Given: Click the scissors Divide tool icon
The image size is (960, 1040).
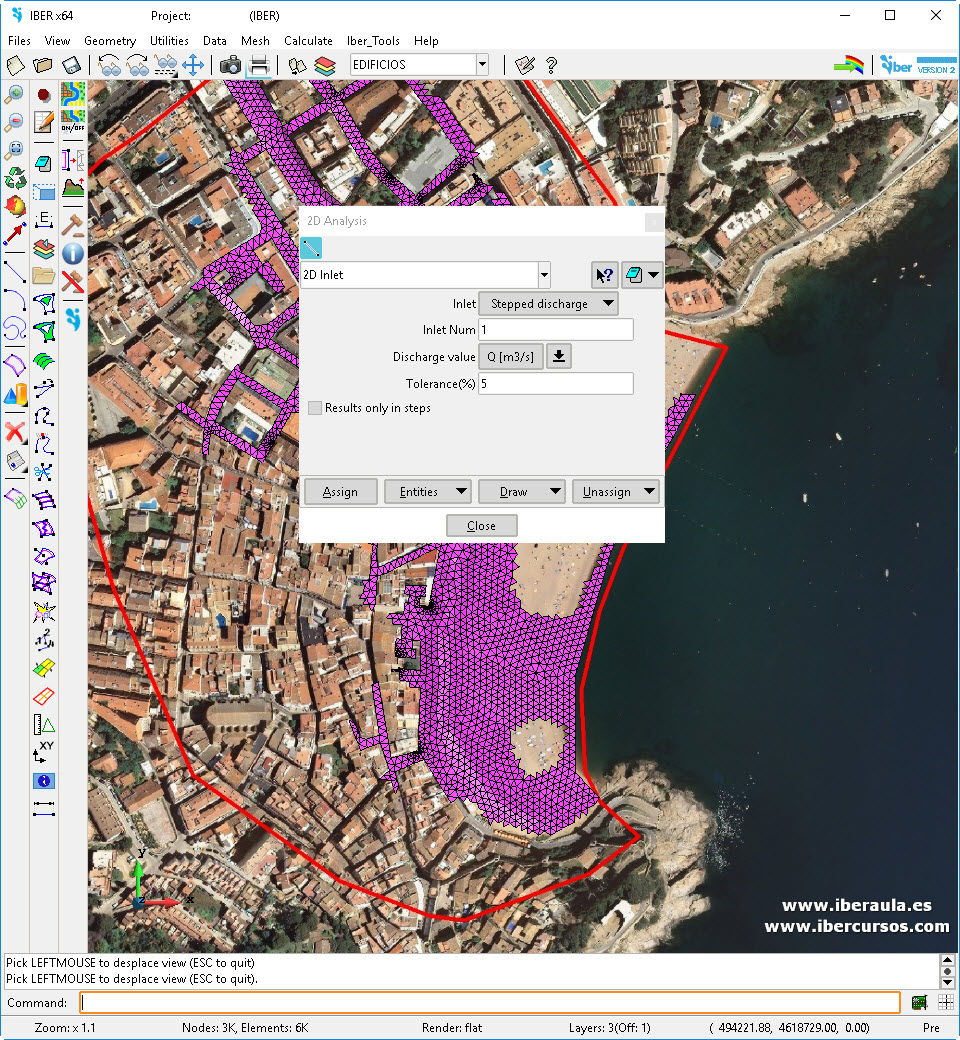Looking at the screenshot, I should [x=43, y=472].
